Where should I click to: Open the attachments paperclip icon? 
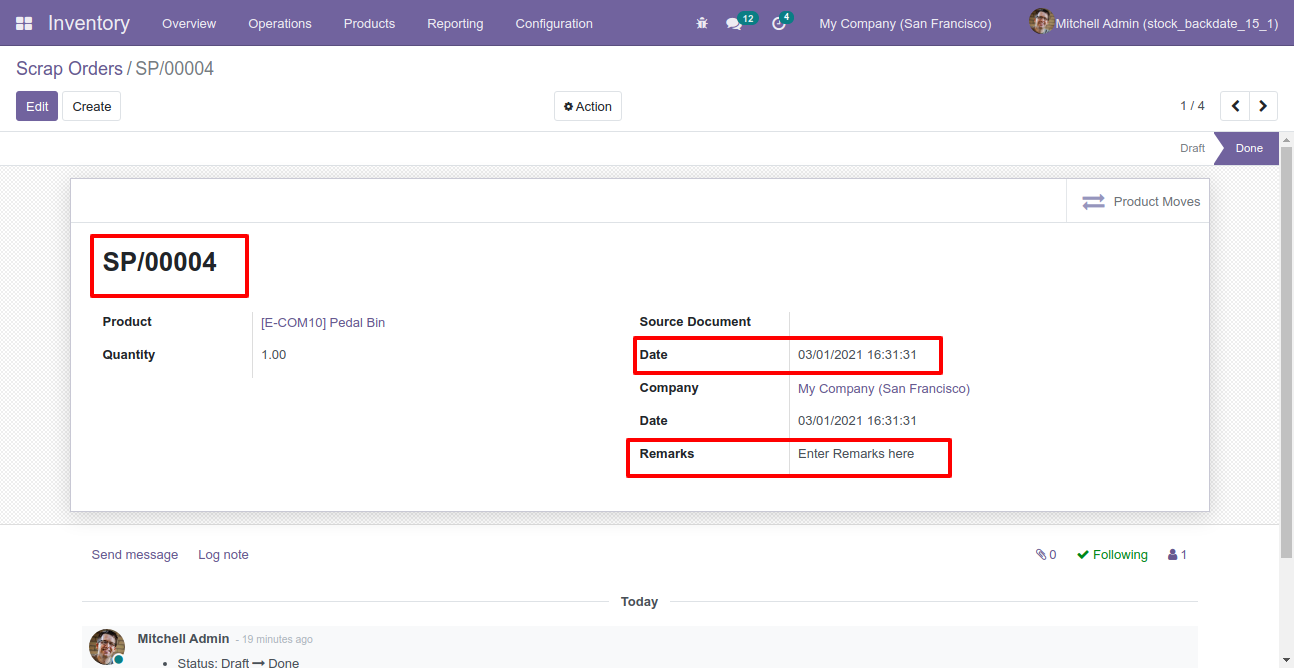(1045, 555)
